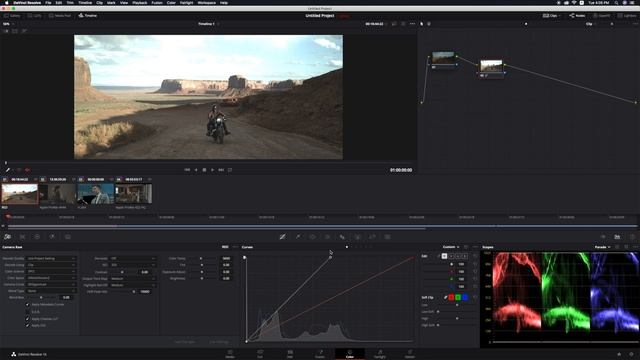Screen dimensions: 640x360
Task: Select clip 03 thumbnail of man in suit
Action: point(96,193)
